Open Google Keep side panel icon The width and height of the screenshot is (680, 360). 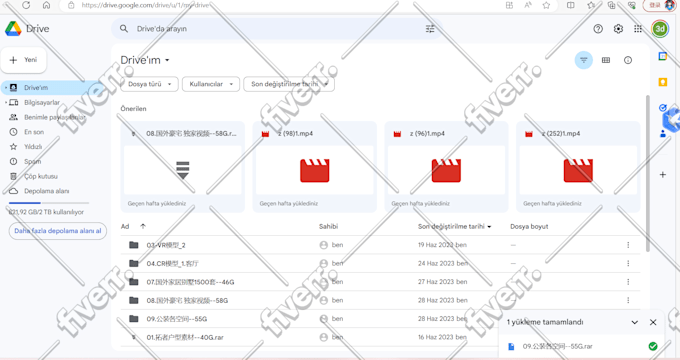pos(663,82)
